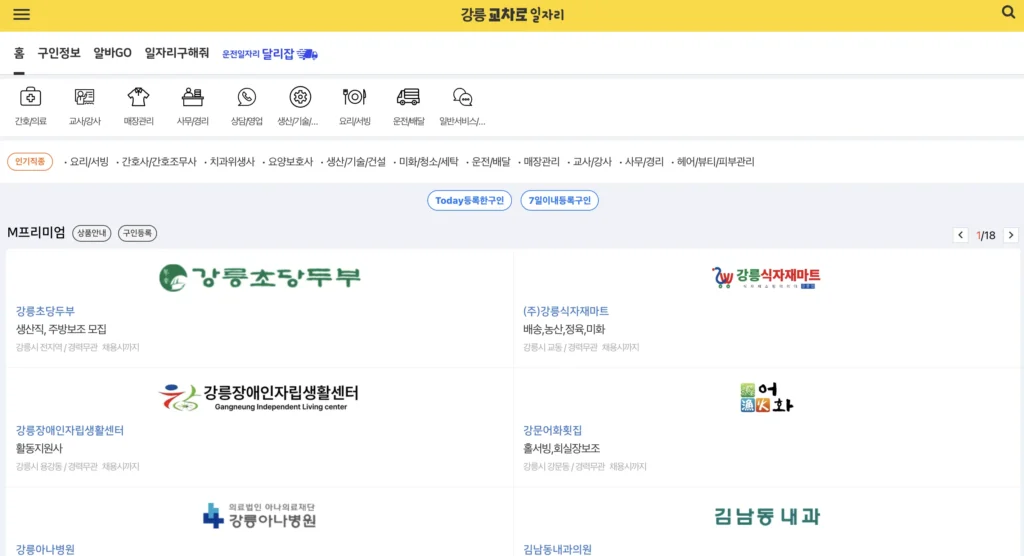Click the 7일이내등록구인 button
1024x556 pixels.
coord(560,201)
